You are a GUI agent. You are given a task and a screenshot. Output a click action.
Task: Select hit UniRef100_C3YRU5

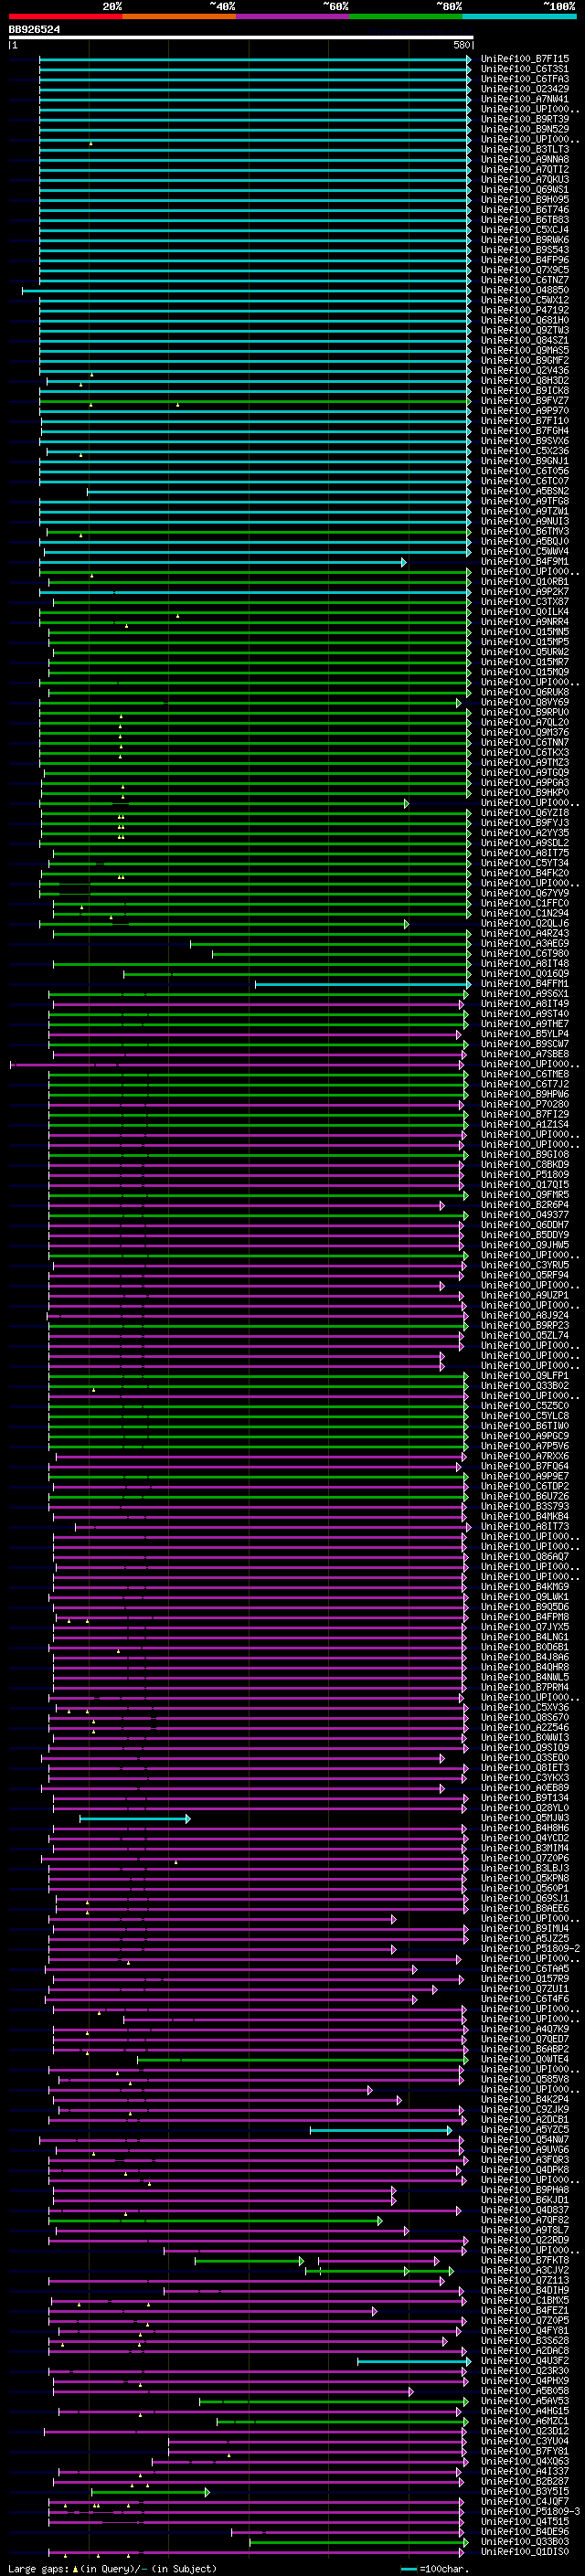pos(525,1265)
